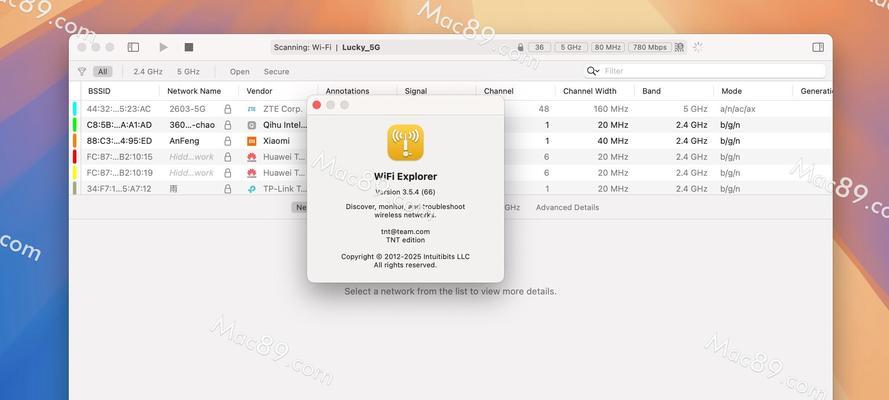
Task: Stop scanning with the square stop button
Action: tap(189, 48)
